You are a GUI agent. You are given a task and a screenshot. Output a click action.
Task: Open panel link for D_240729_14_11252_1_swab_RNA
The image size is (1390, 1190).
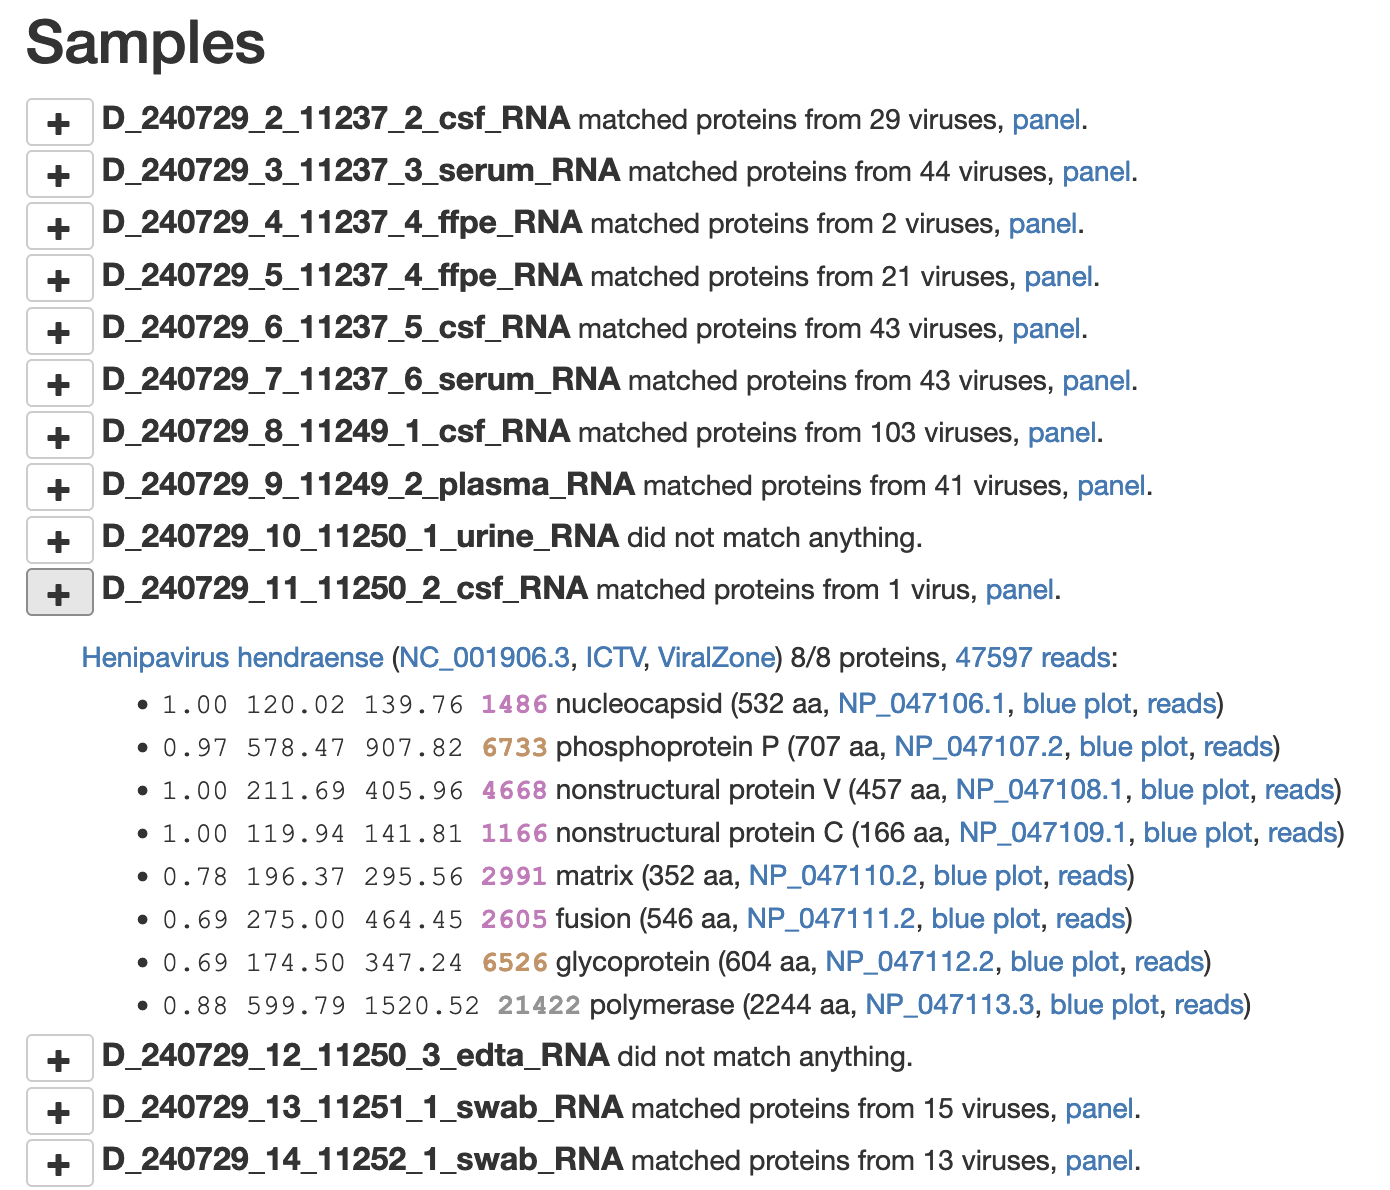pos(1100,1161)
